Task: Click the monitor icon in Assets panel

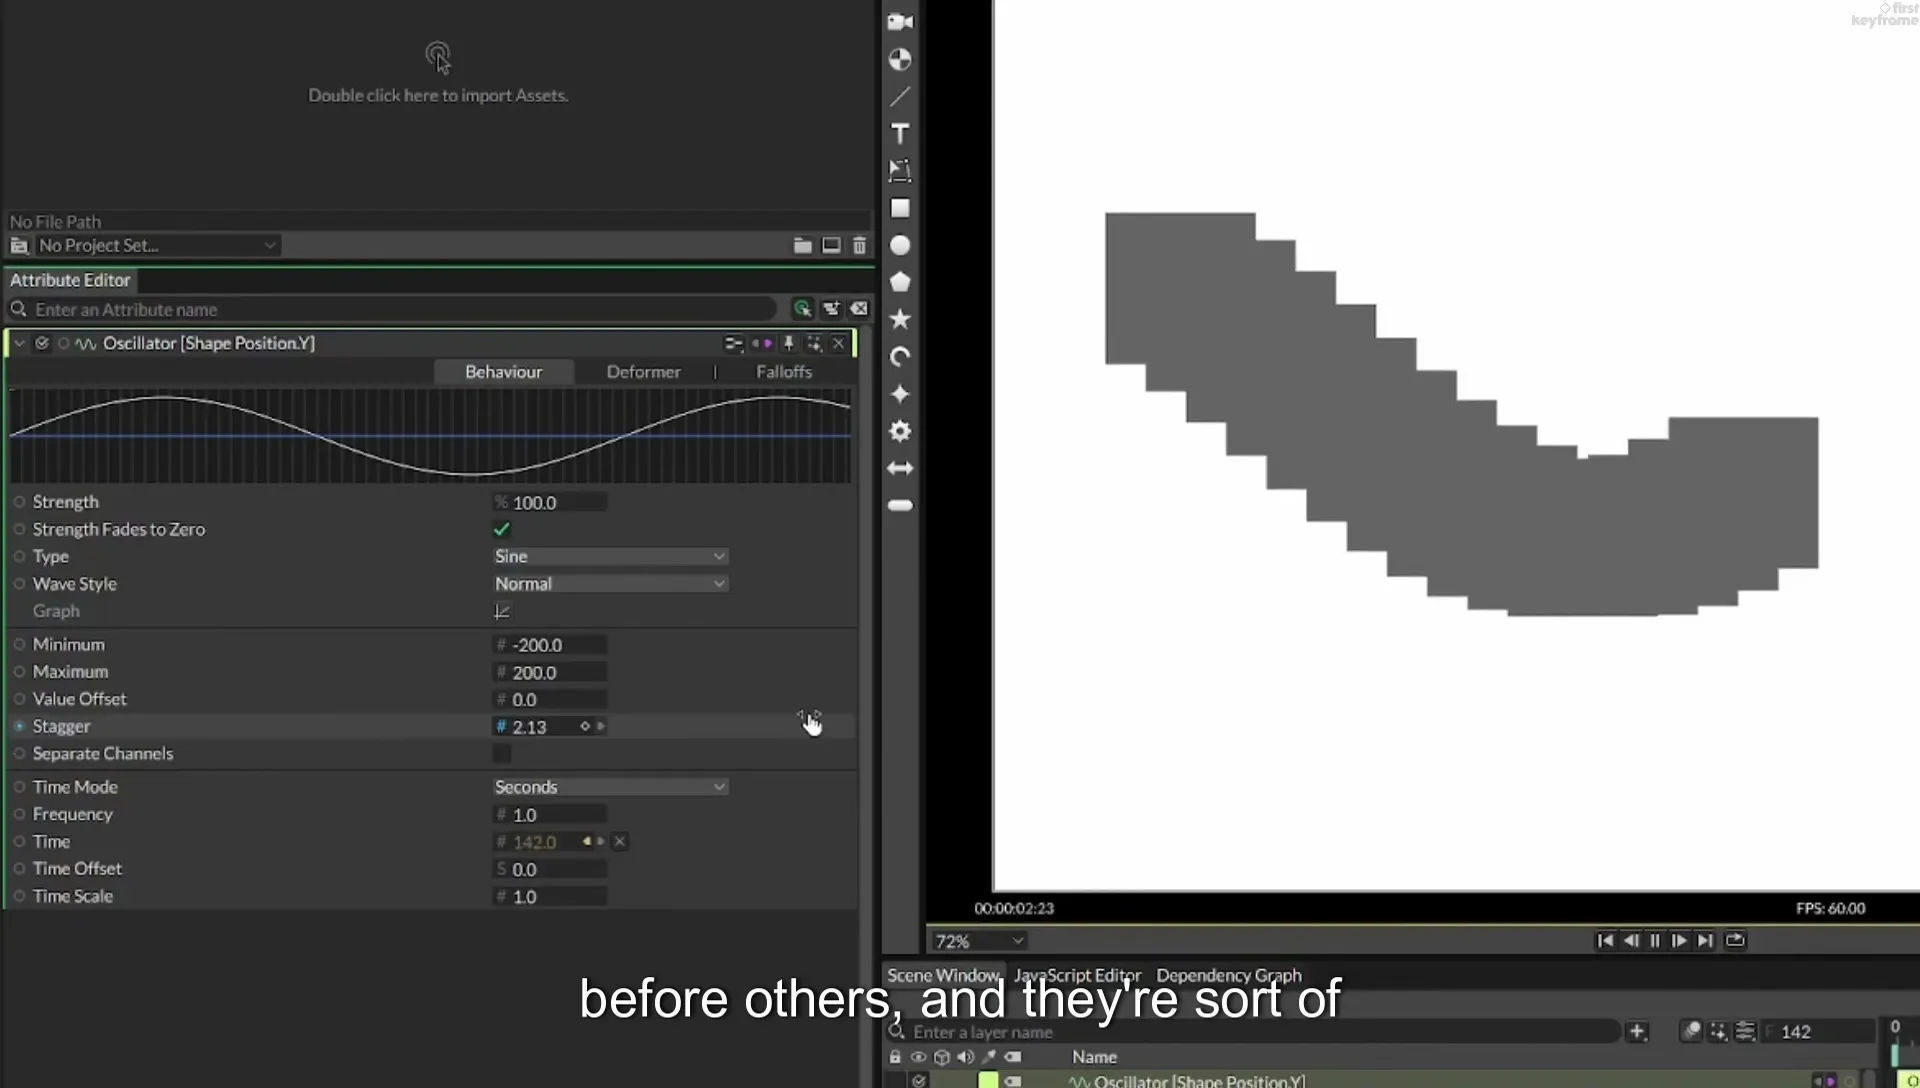Action: 831,245
